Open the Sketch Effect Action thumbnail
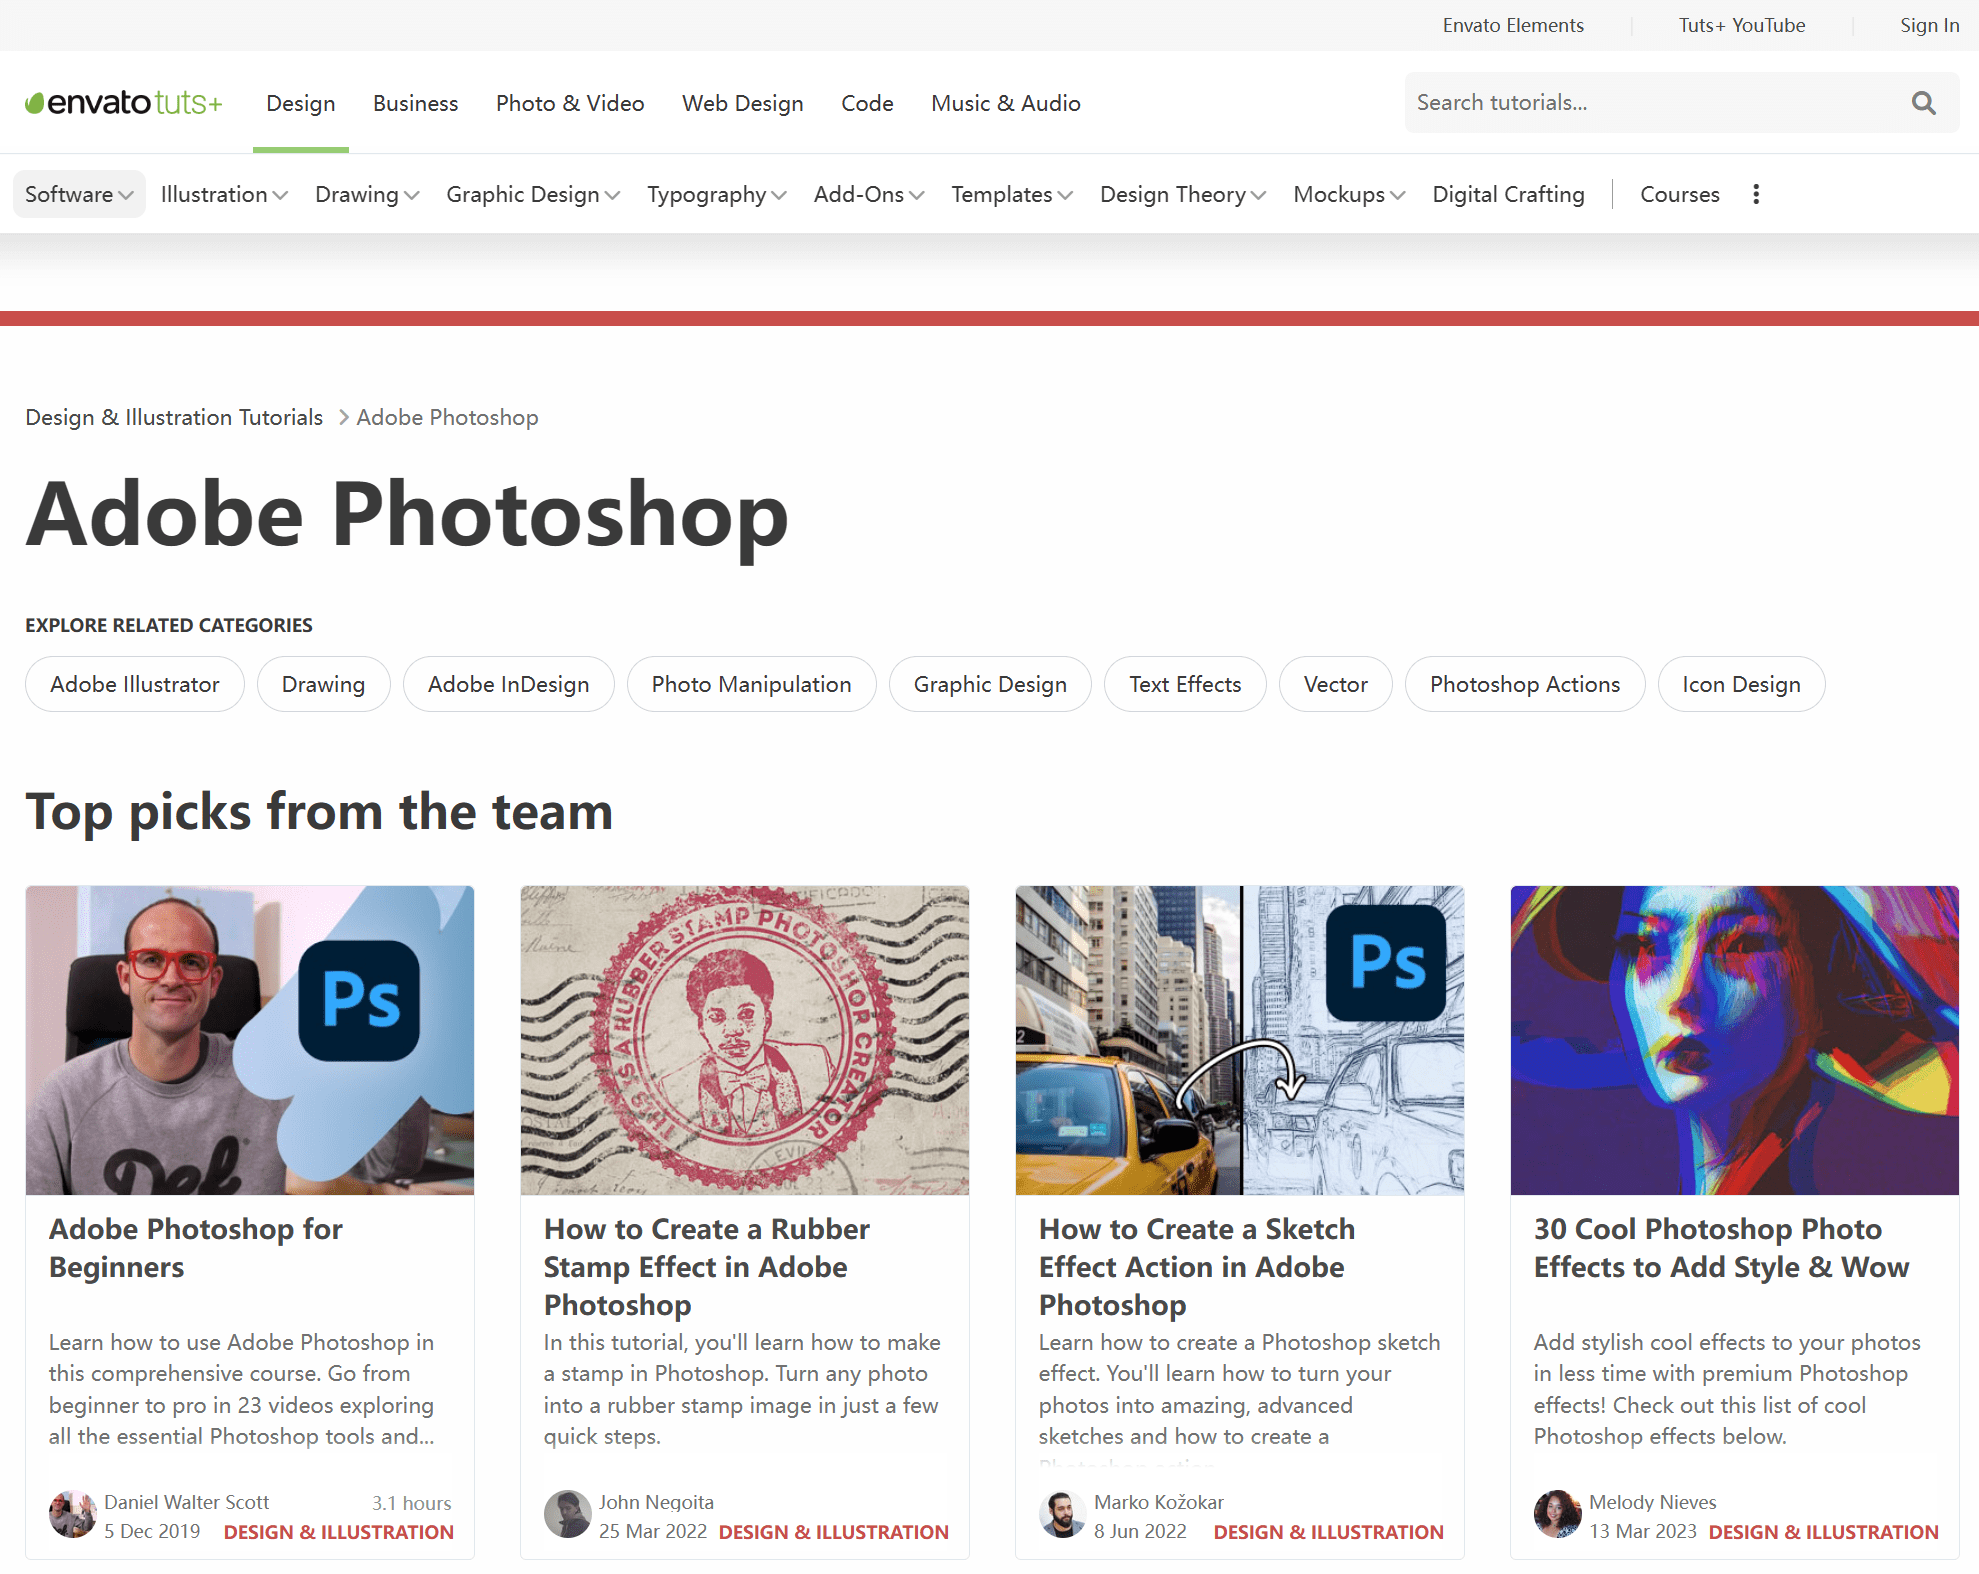Screen dimensions: 1979x1574 click(1240, 1040)
